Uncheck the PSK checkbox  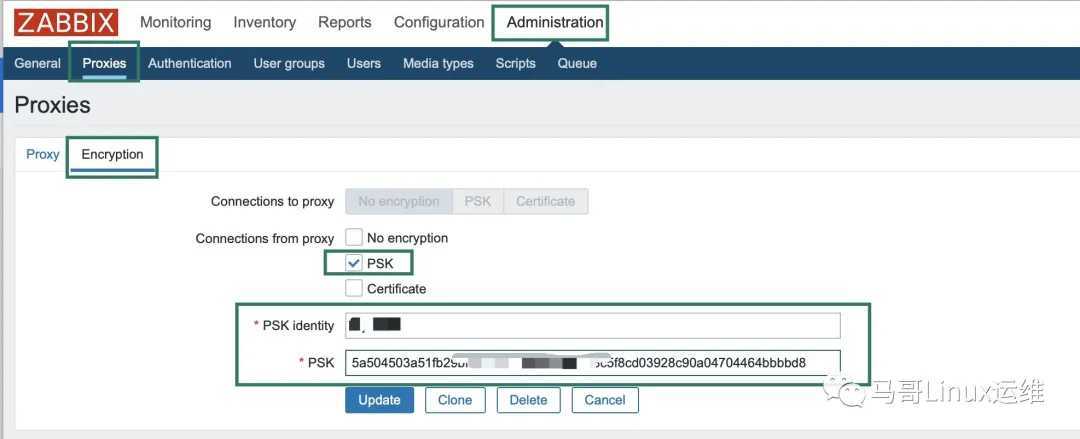tap(354, 263)
